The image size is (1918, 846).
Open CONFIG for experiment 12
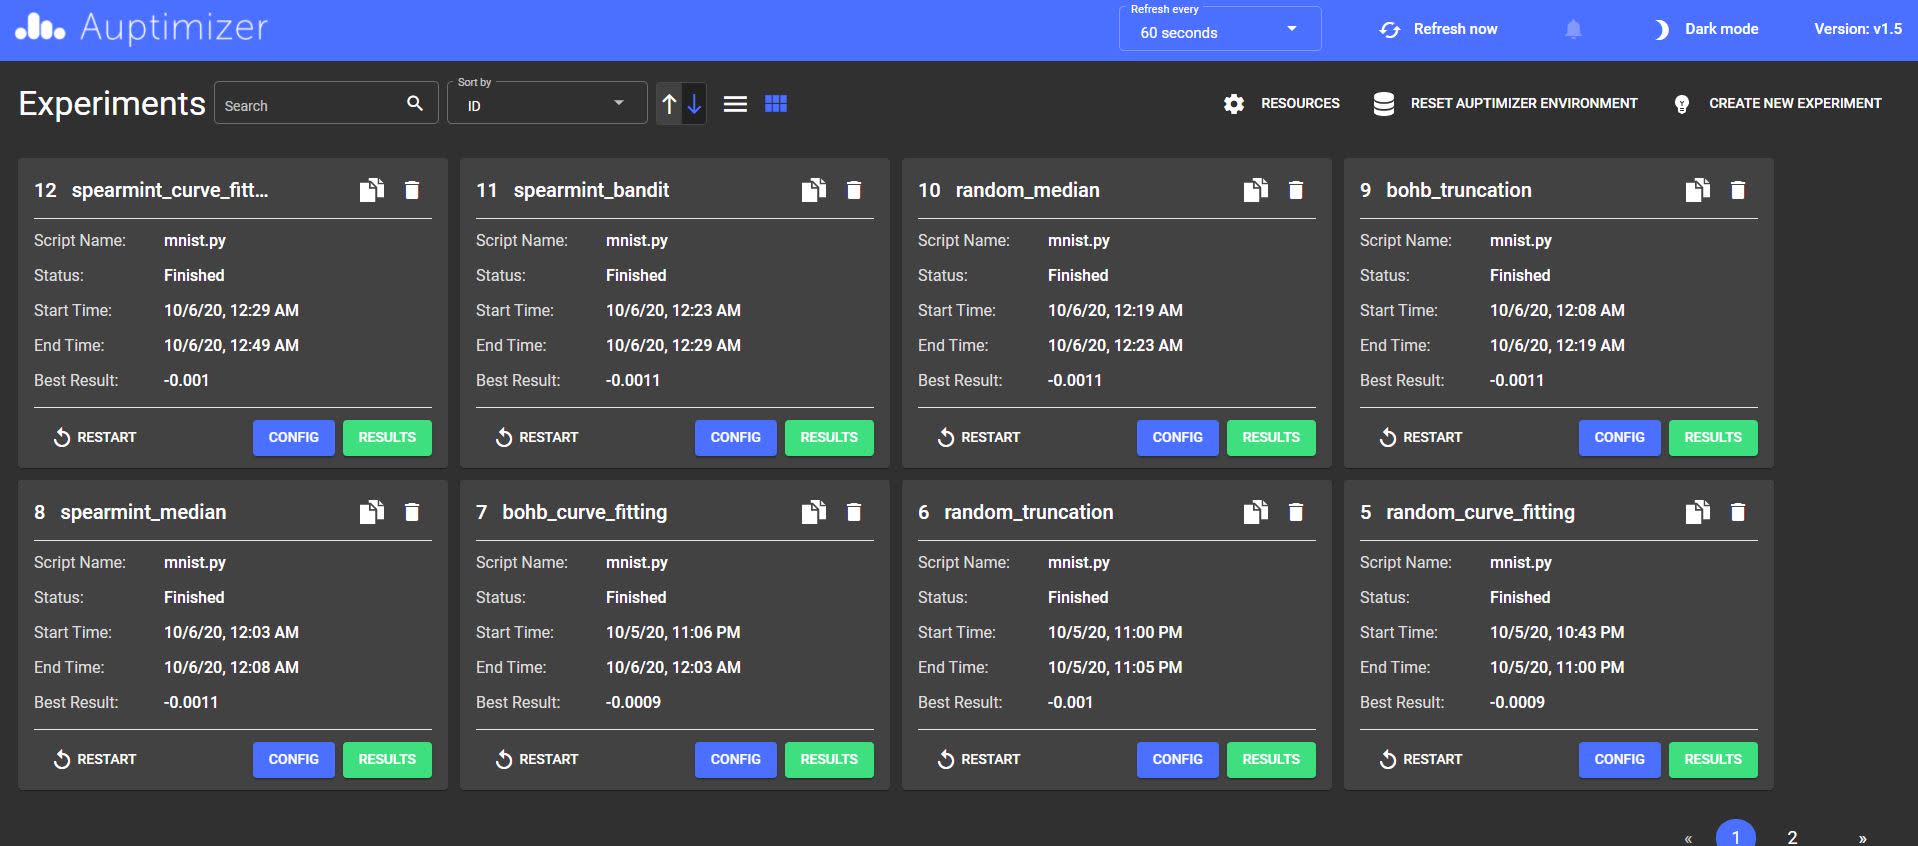(x=294, y=438)
